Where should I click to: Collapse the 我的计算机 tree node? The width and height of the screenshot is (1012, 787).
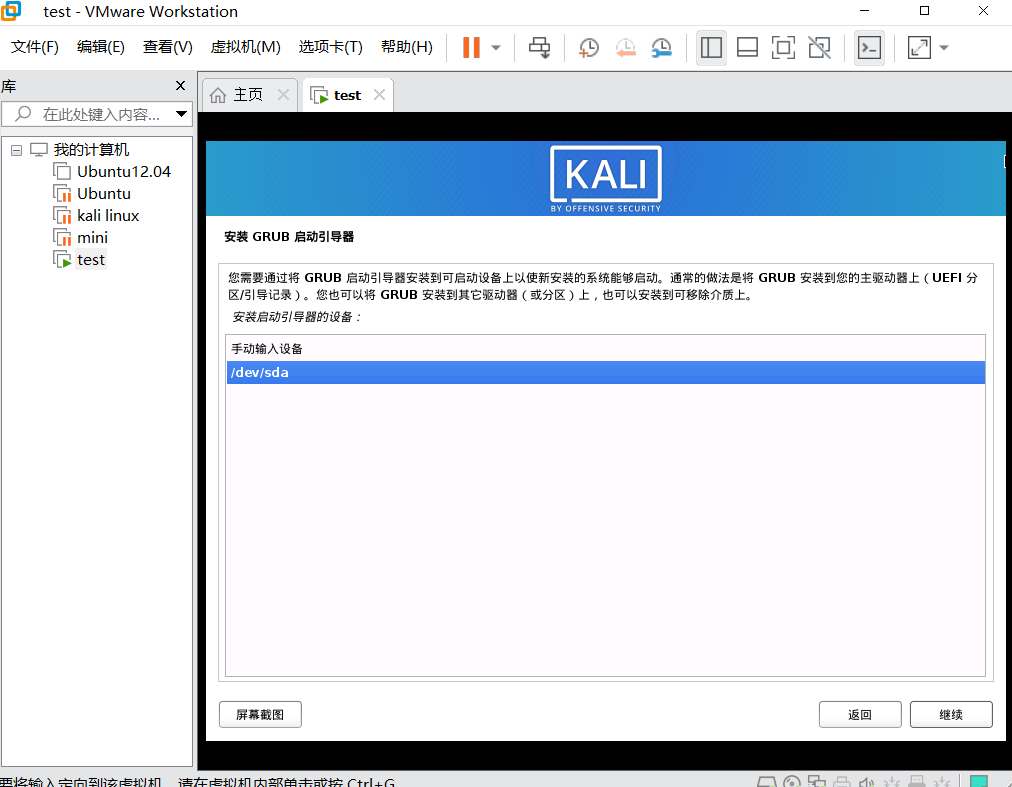(x=14, y=149)
